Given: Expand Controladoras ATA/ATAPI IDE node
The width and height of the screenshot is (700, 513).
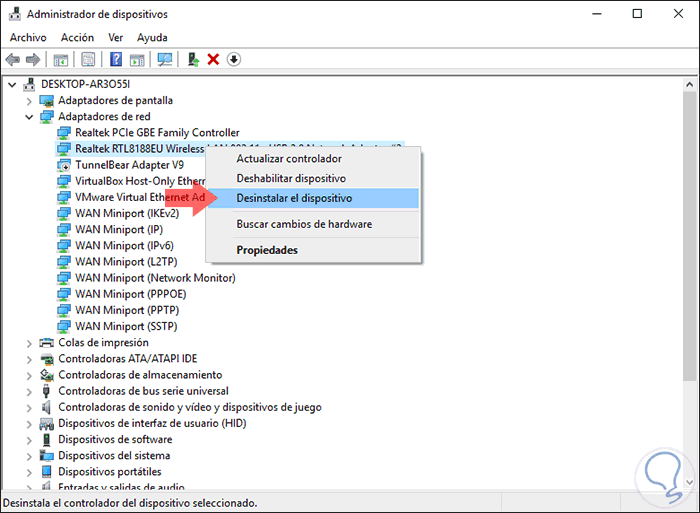Looking at the screenshot, I should (29, 359).
